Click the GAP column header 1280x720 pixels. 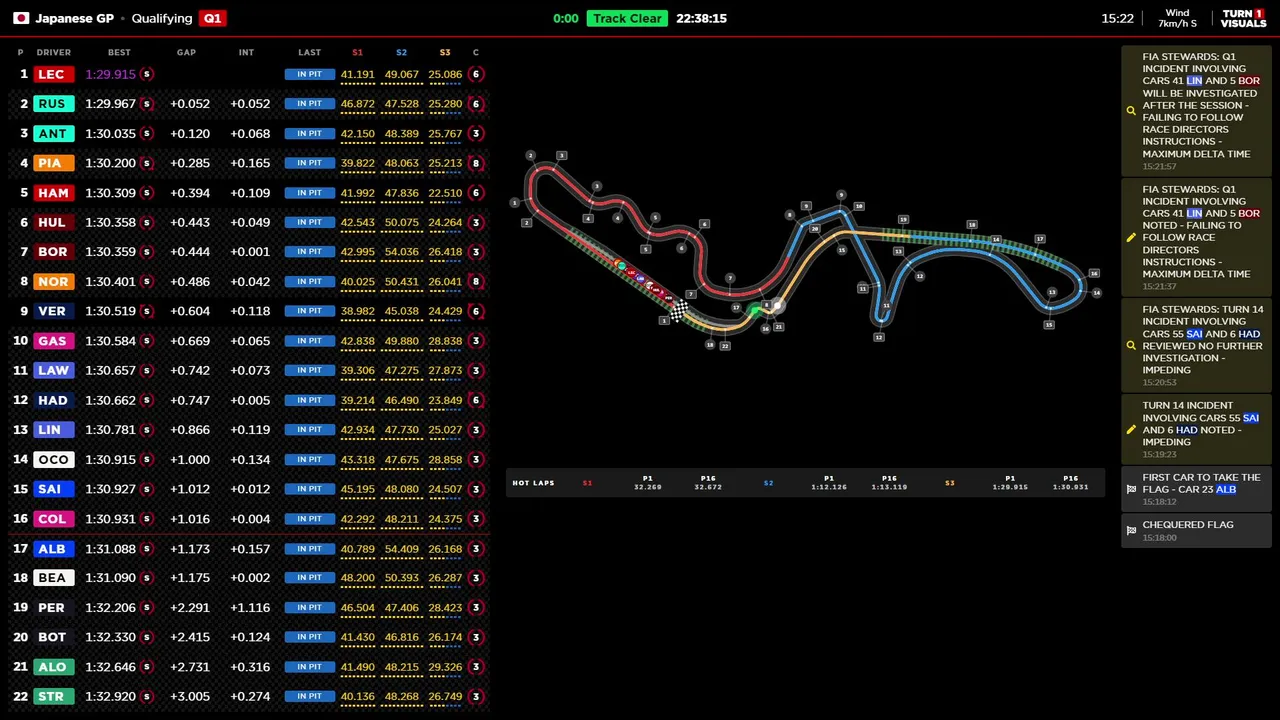[186, 52]
